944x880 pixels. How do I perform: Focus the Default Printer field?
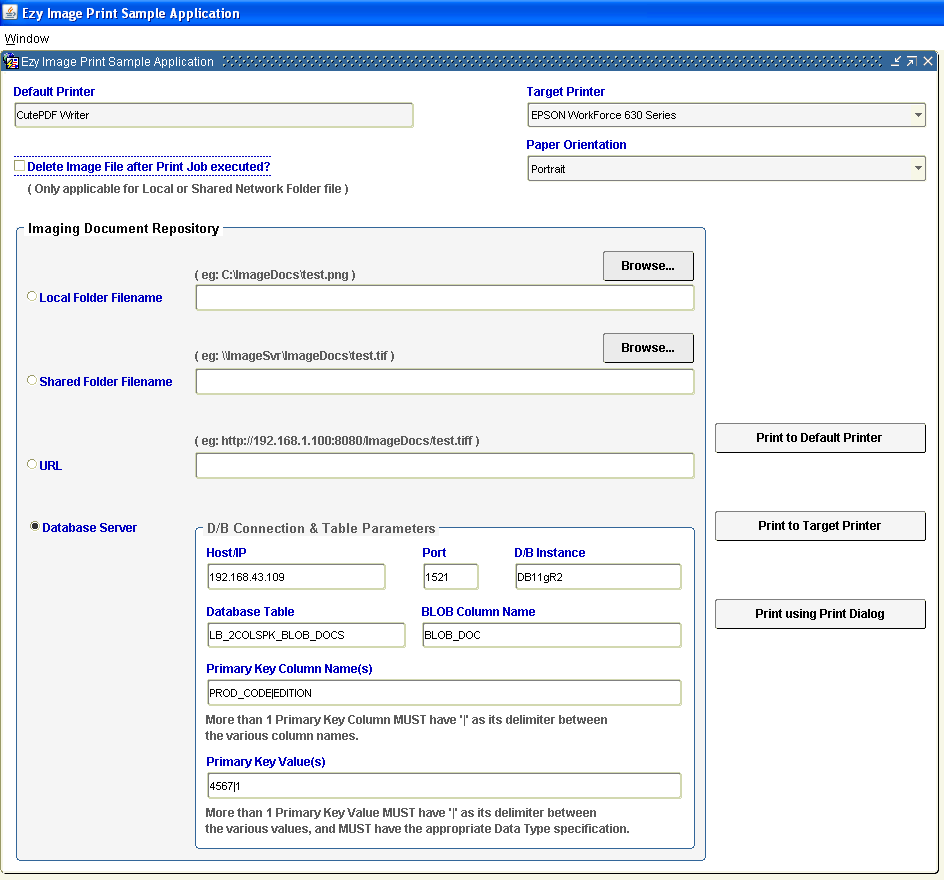[x=214, y=115]
